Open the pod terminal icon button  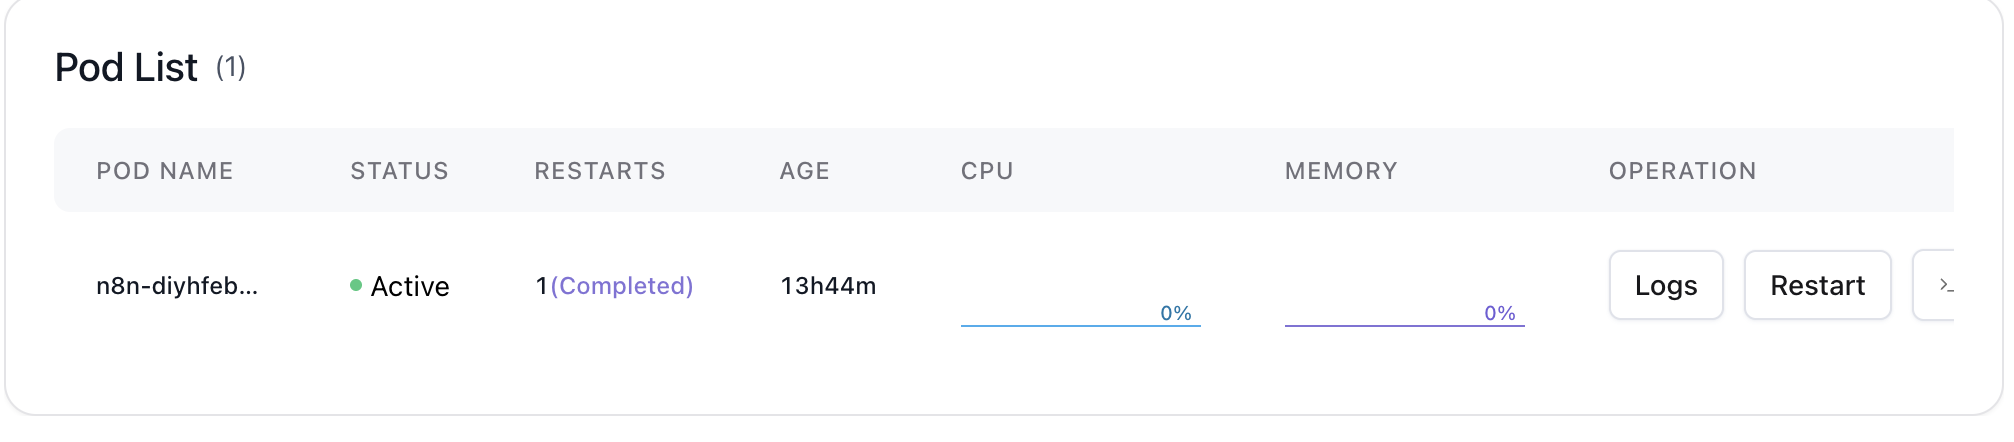click(x=1934, y=285)
